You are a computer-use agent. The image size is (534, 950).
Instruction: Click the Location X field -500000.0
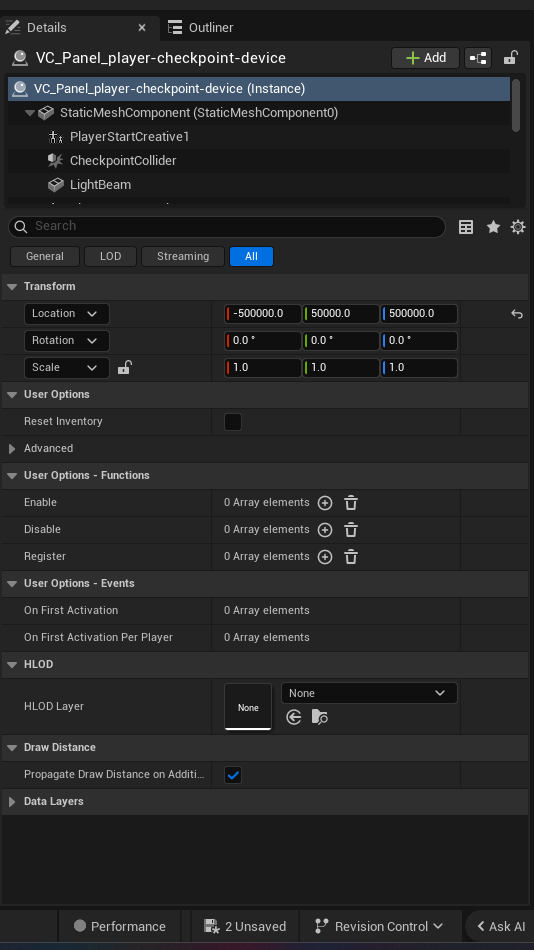(x=263, y=313)
